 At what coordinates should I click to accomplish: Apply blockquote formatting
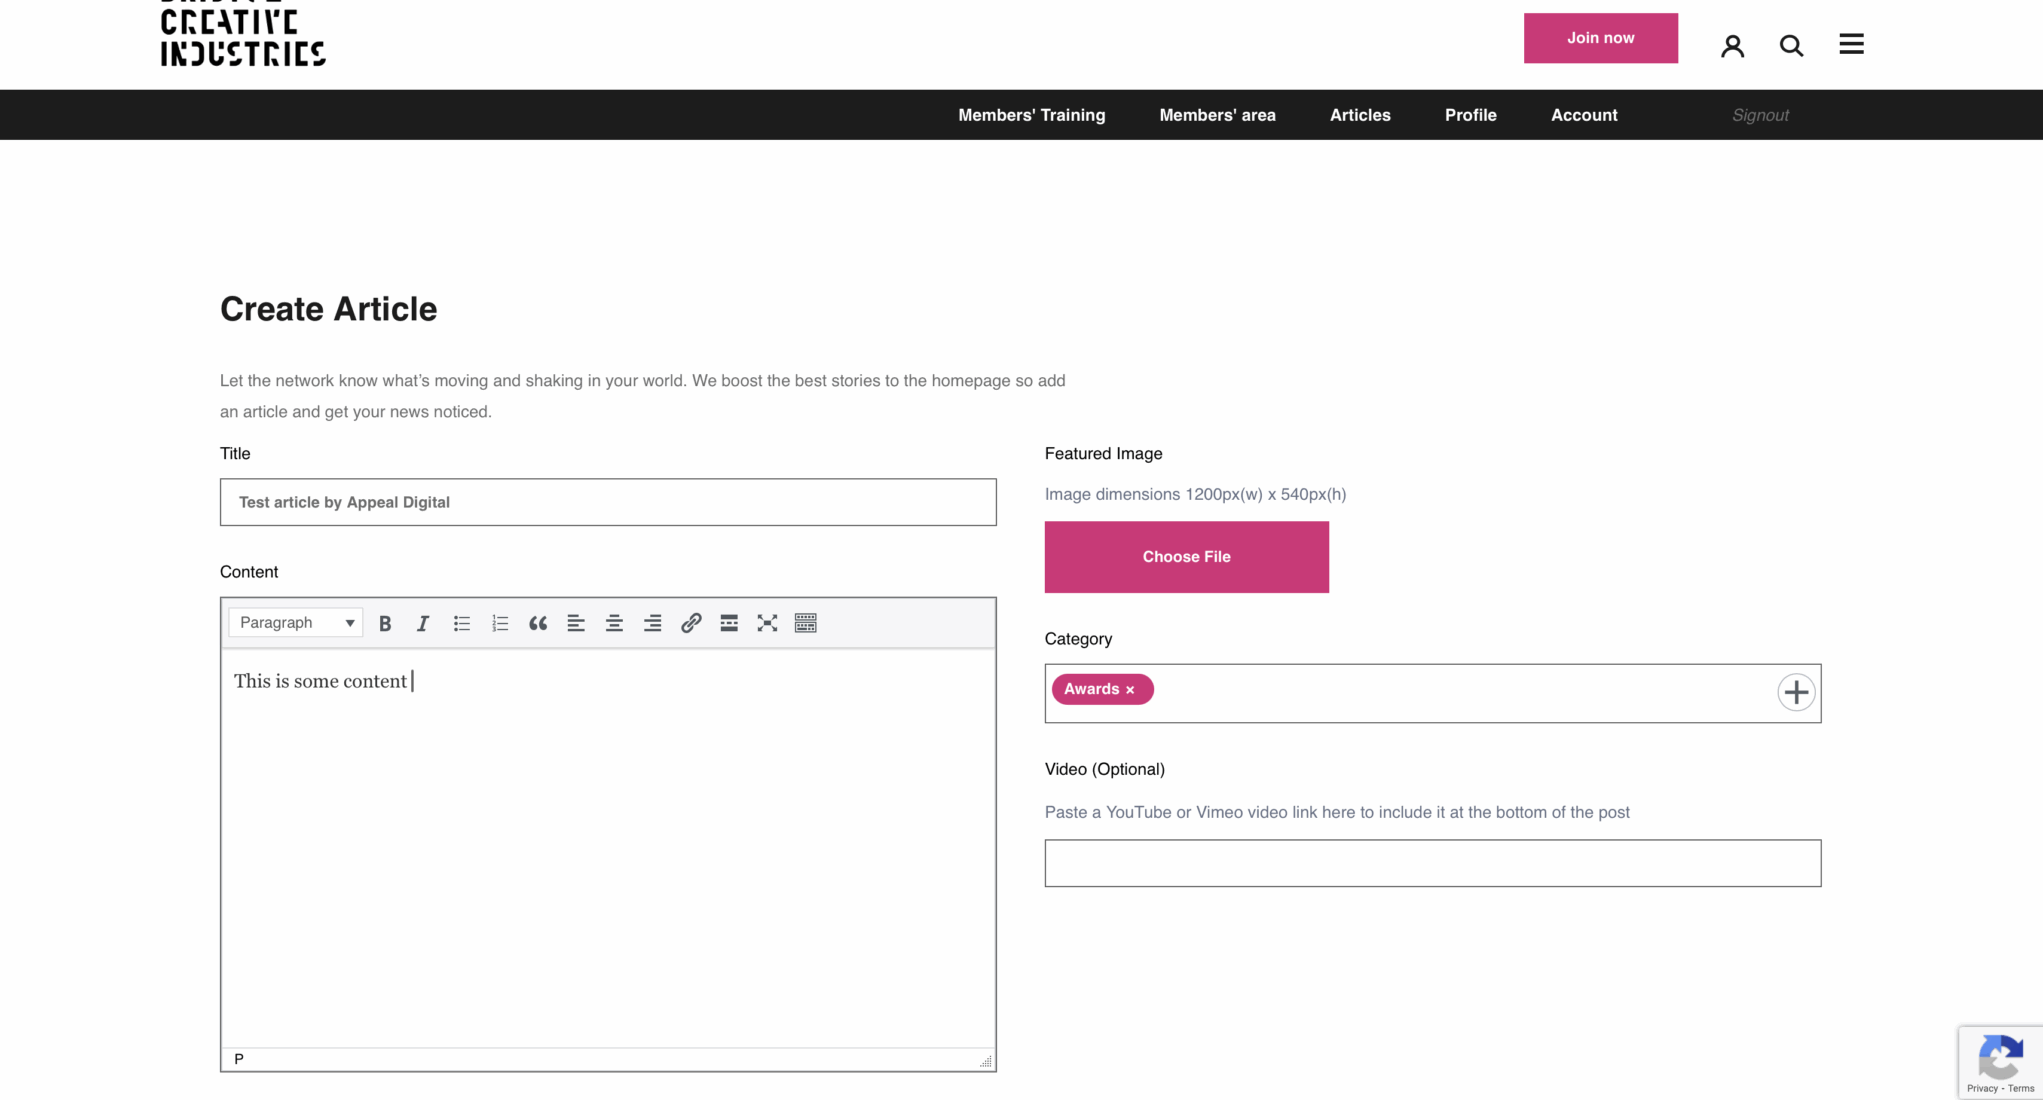point(538,623)
